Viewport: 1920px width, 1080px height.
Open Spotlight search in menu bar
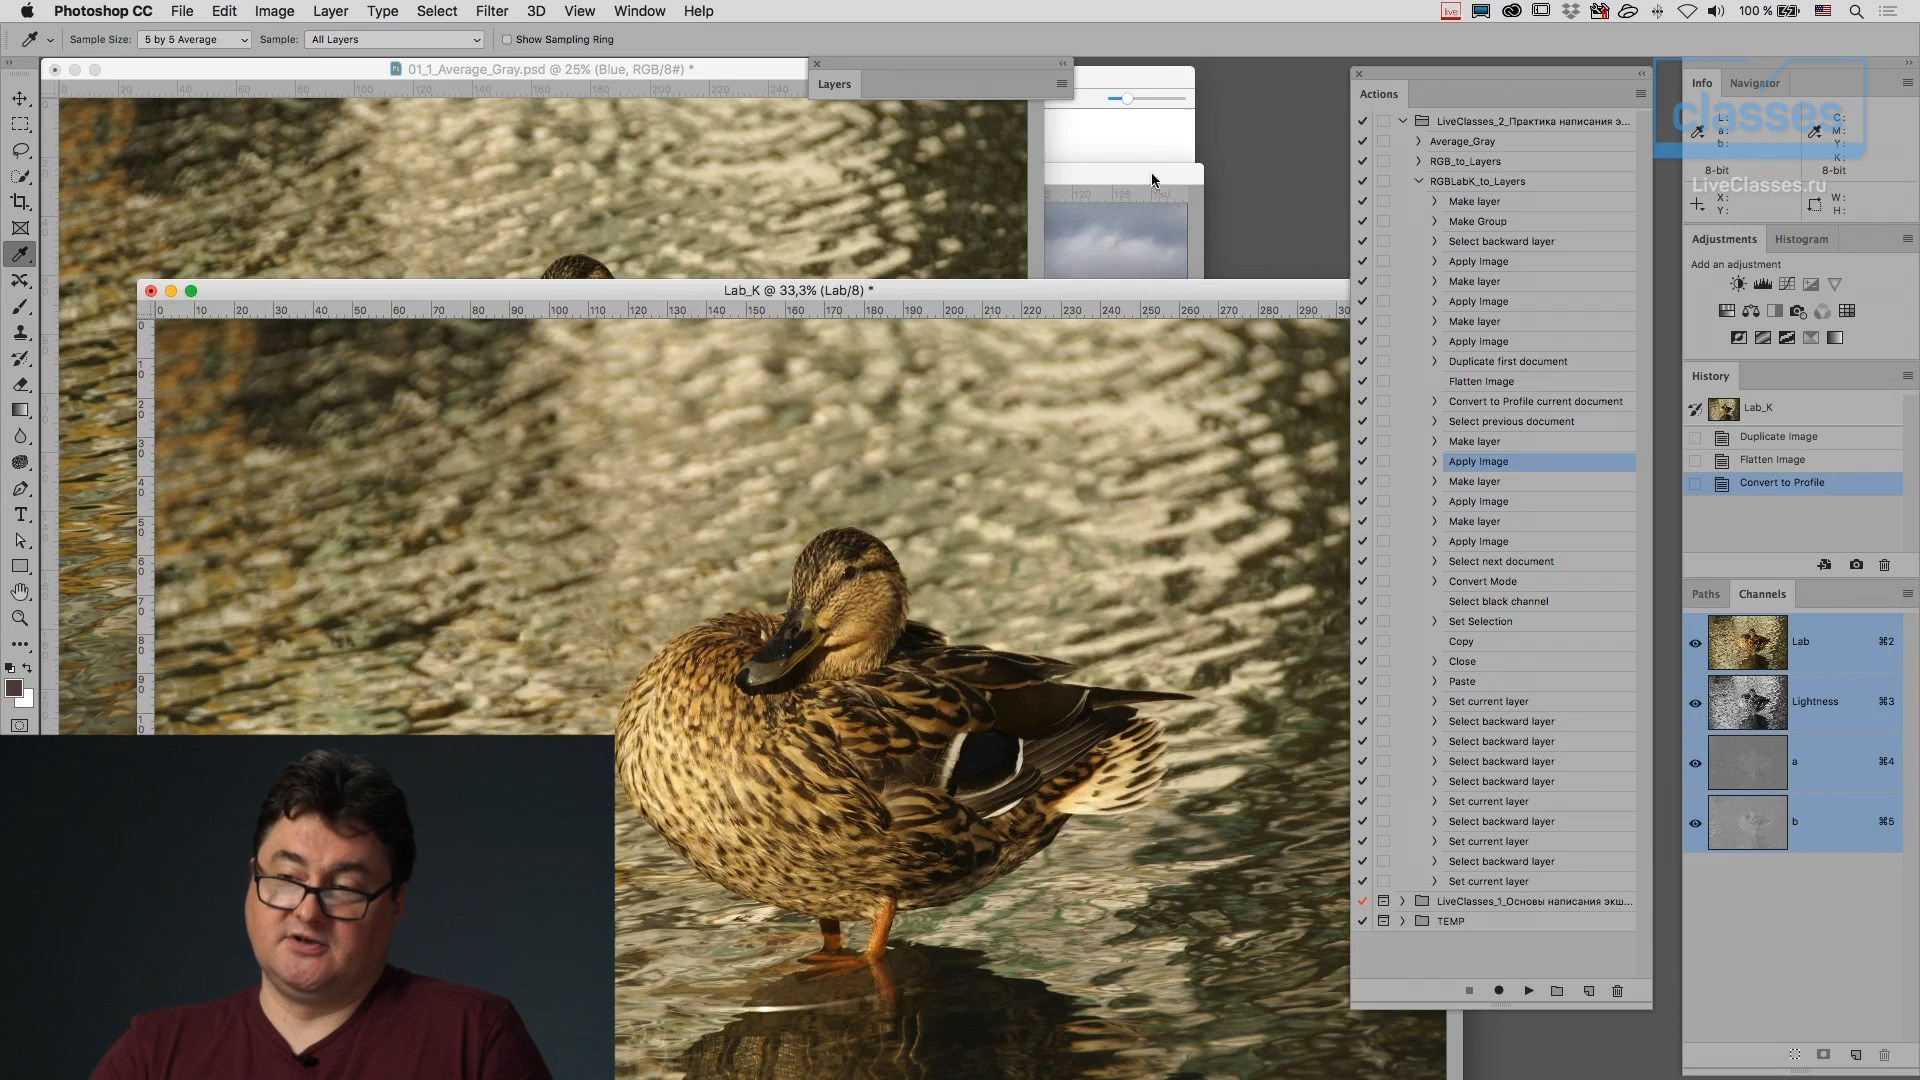[1856, 11]
